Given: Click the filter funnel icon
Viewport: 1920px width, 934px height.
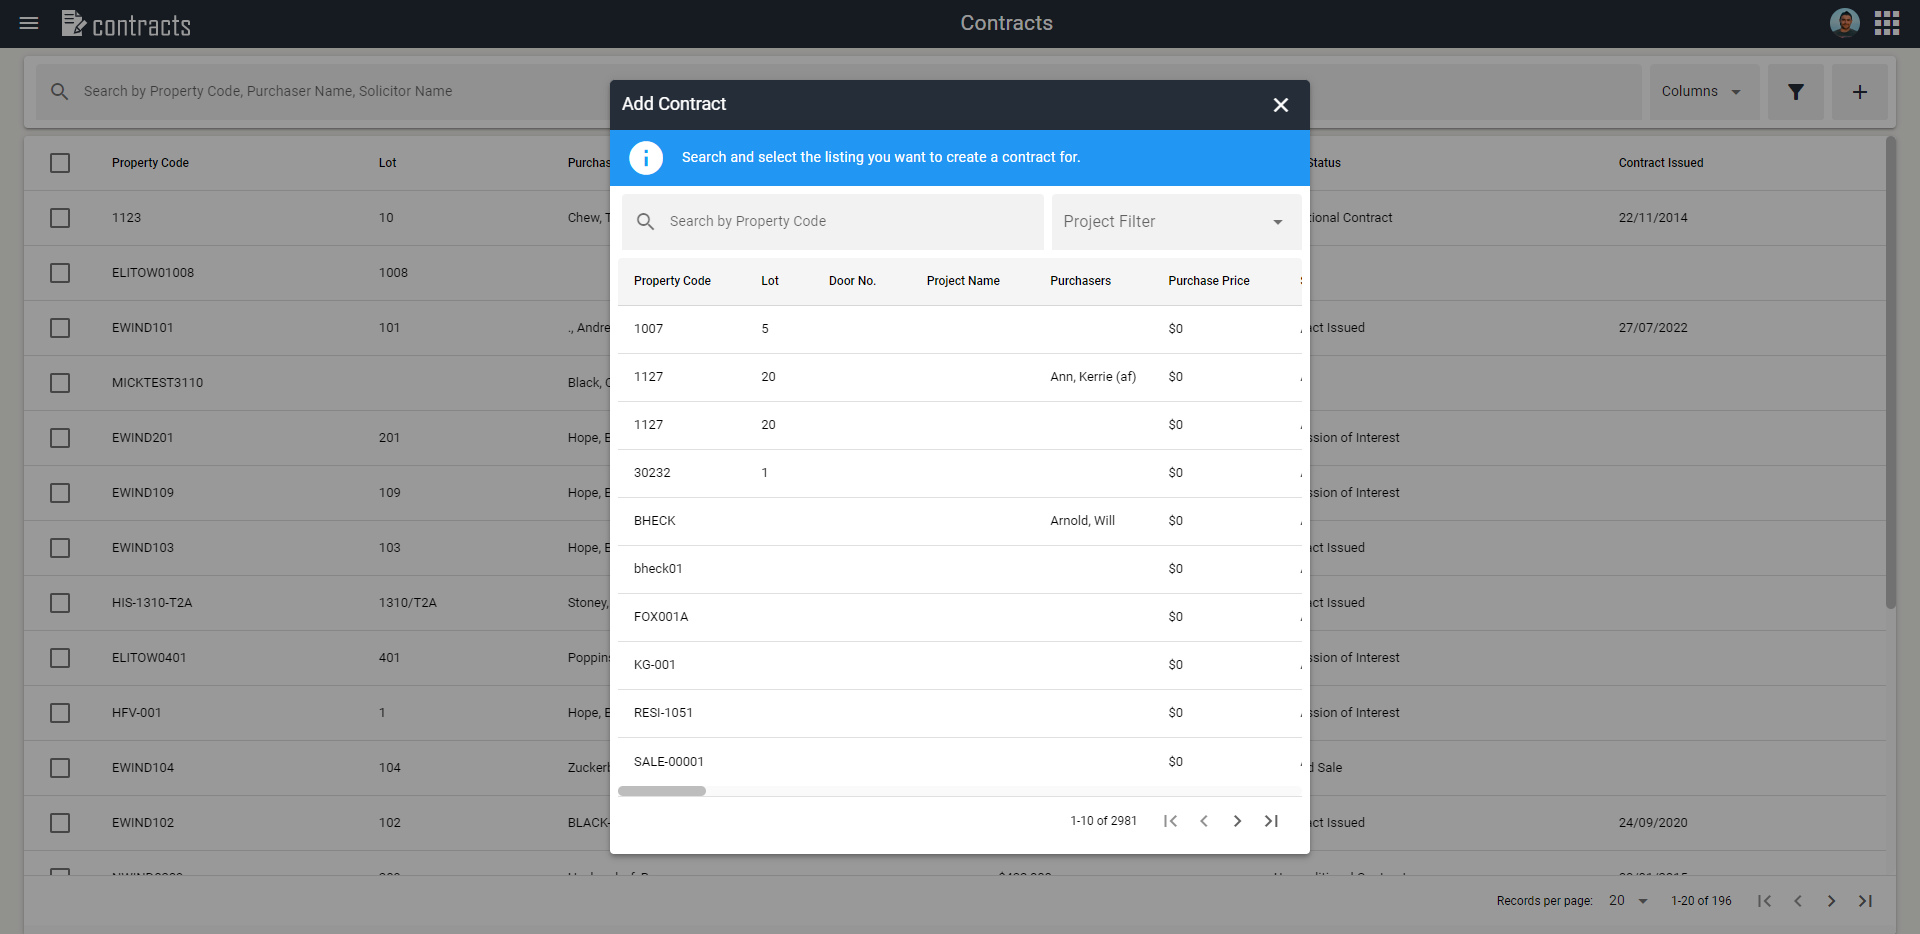Looking at the screenshot, I should [x=1795, y=92].
